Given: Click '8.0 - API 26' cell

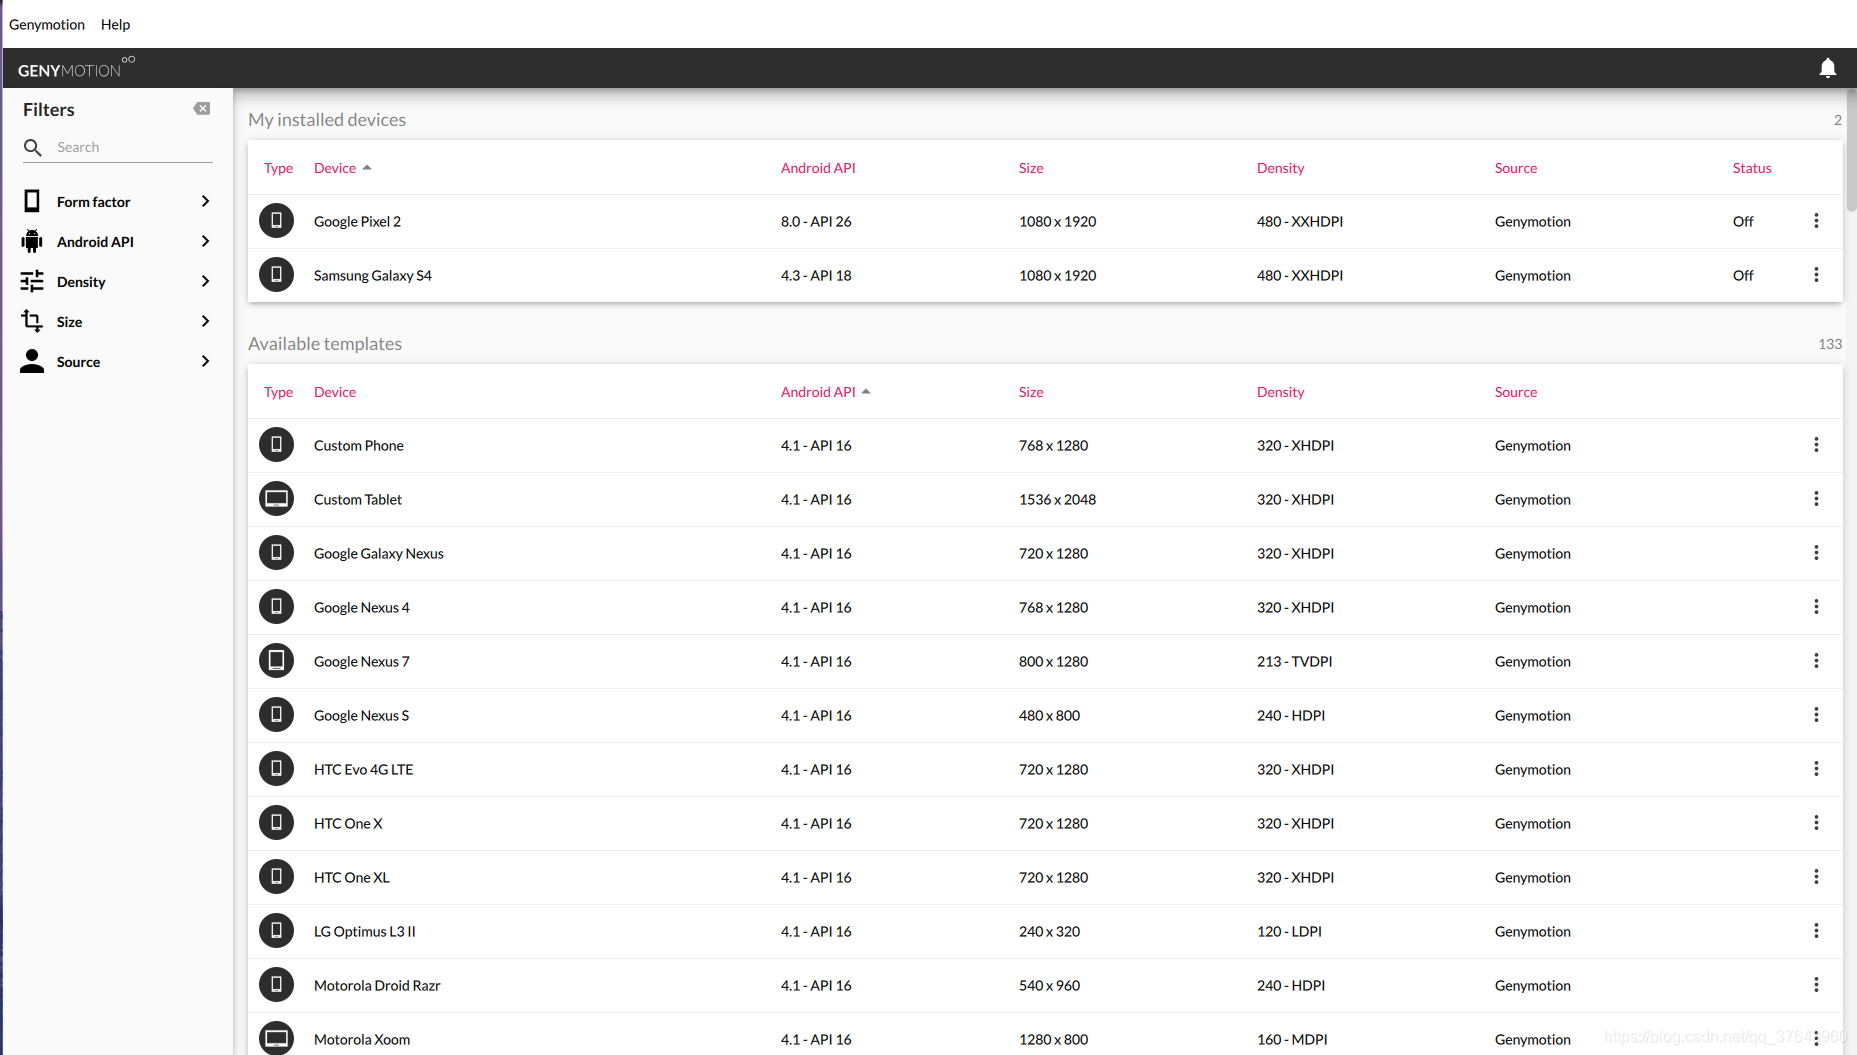Looking at the screenshot, I should tap(816, 221).
